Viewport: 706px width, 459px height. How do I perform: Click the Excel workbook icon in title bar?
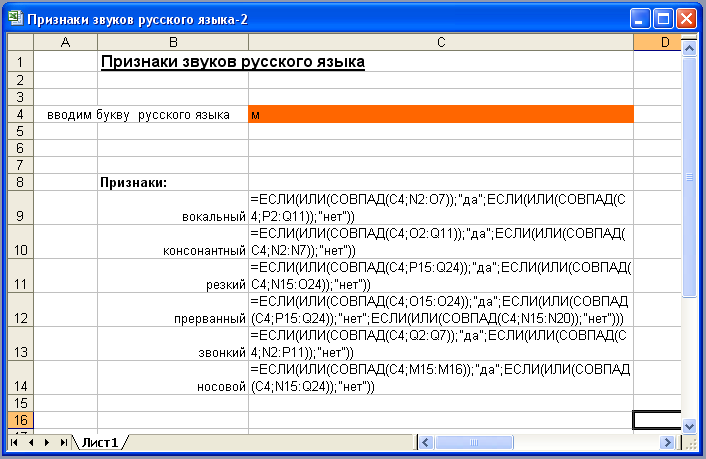[x=16, y=18]
